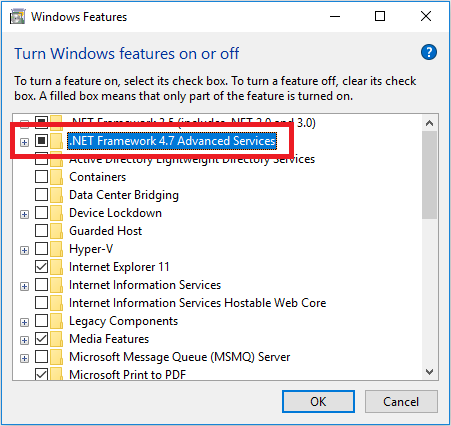Click the Legacy Components folder icon
Image resolution: width=451 pixels, height=426 pixels.
tap(56, 321)
